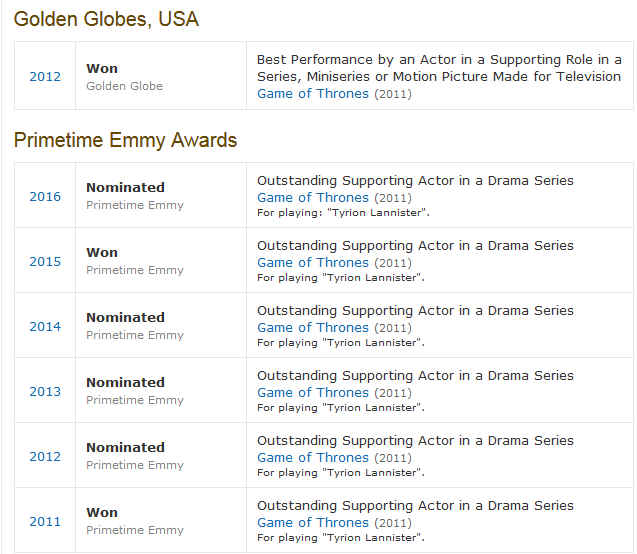
Task: Click Game of Thrones link in 2013 Emmy row
Action: pos(313,393)
